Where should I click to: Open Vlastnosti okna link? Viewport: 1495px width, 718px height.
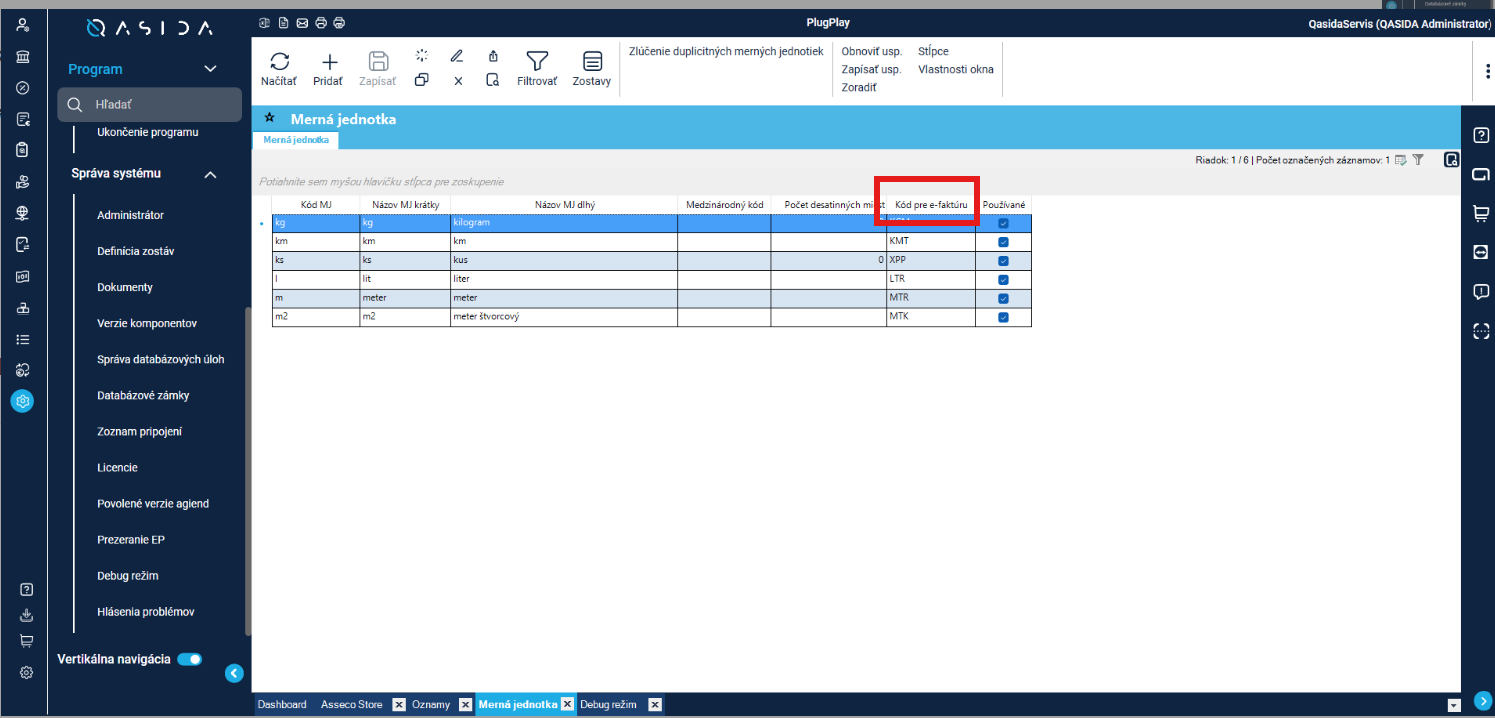956,69
